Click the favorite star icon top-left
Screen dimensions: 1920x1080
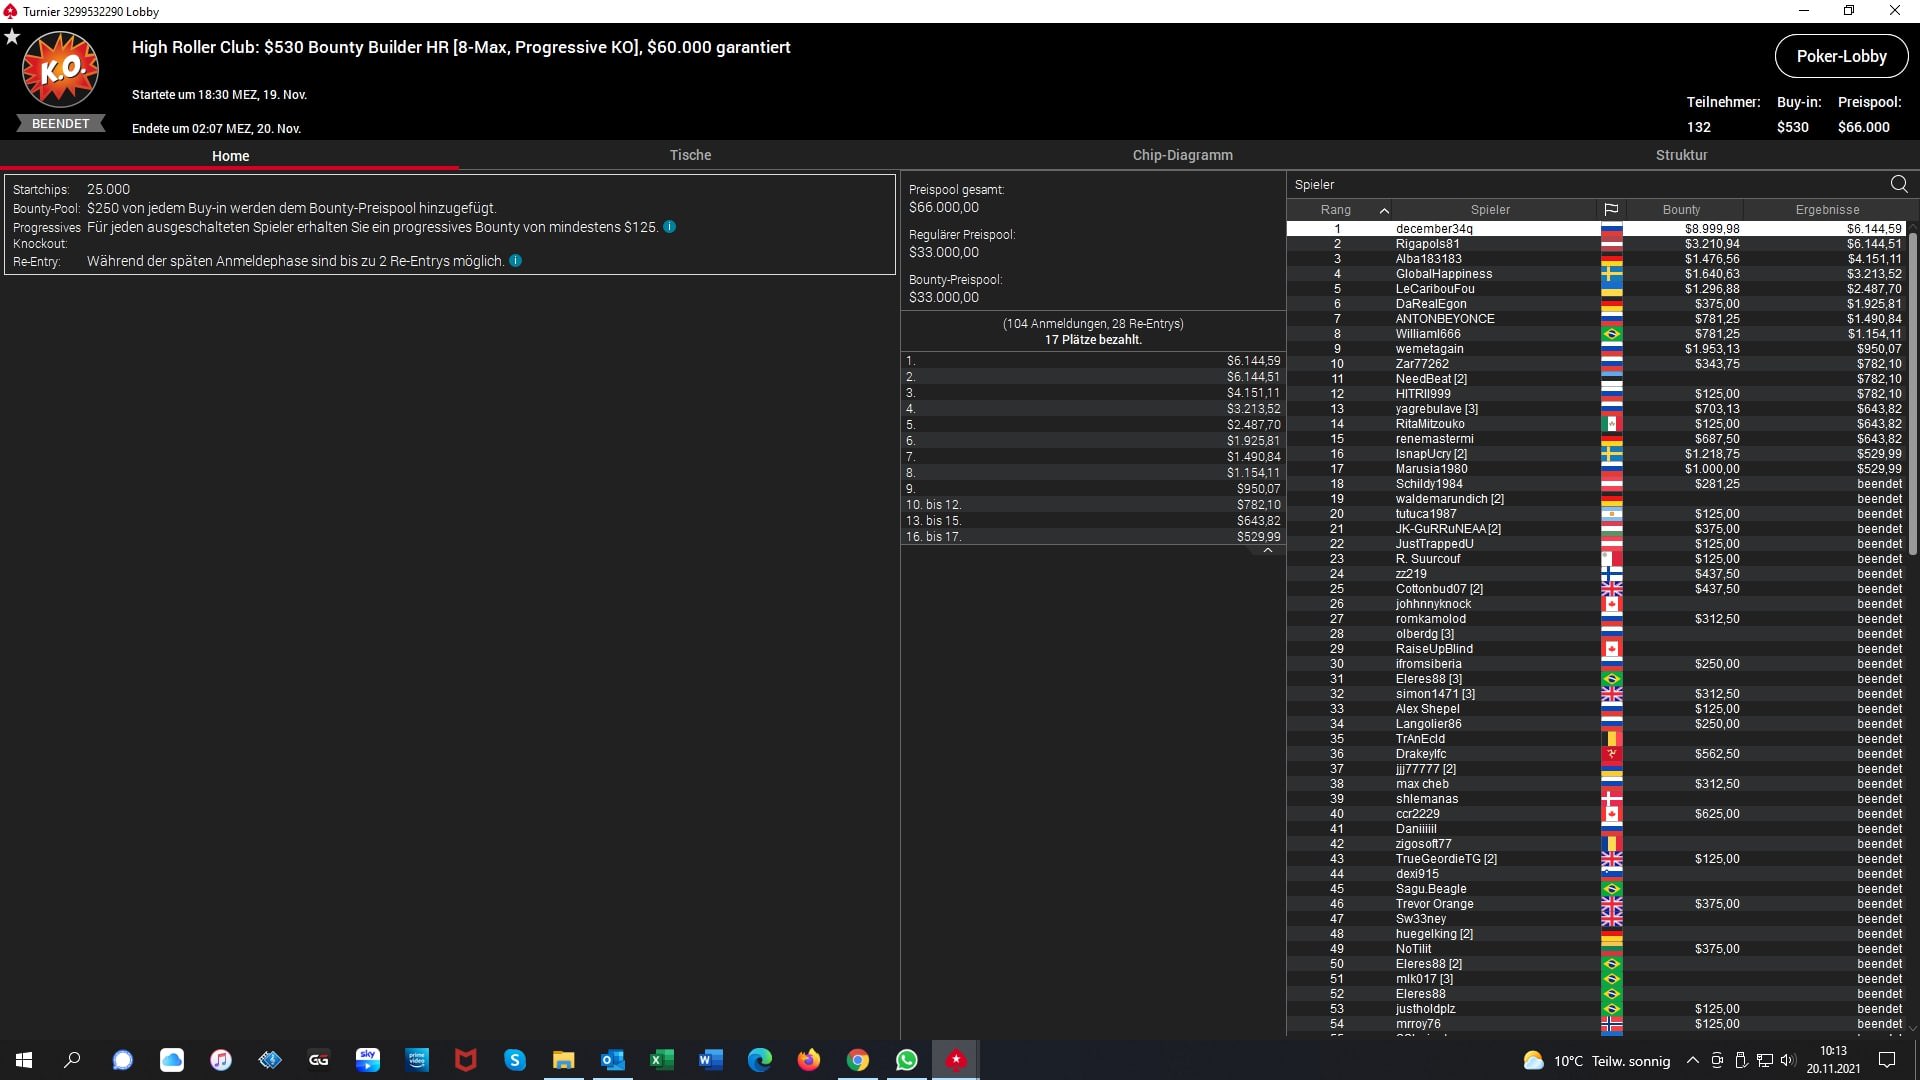[12, 37]
